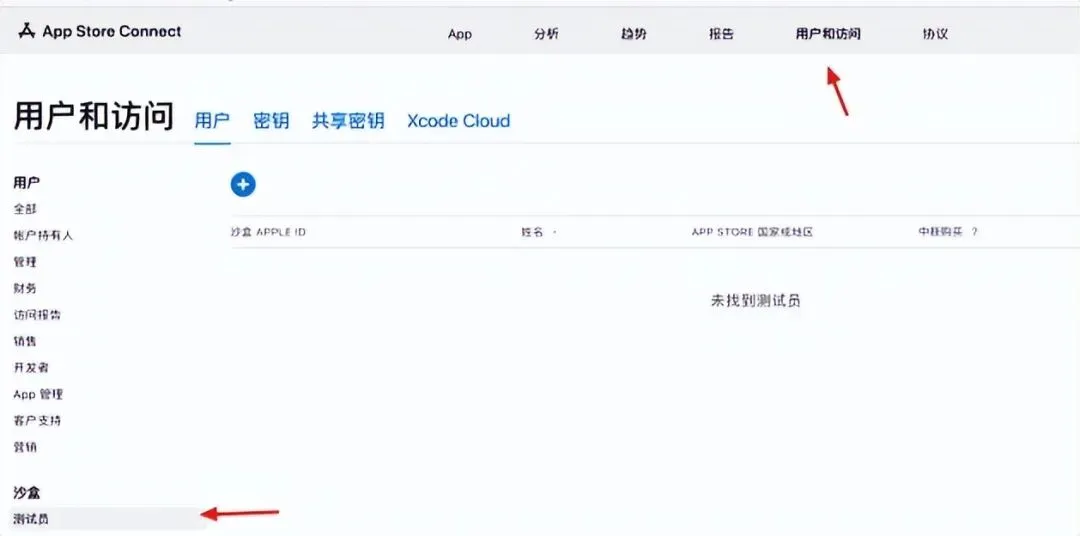Click the blue plus add-tester button
The image size is (1080, 536).
pyautogui.click(x=243, y=184)
